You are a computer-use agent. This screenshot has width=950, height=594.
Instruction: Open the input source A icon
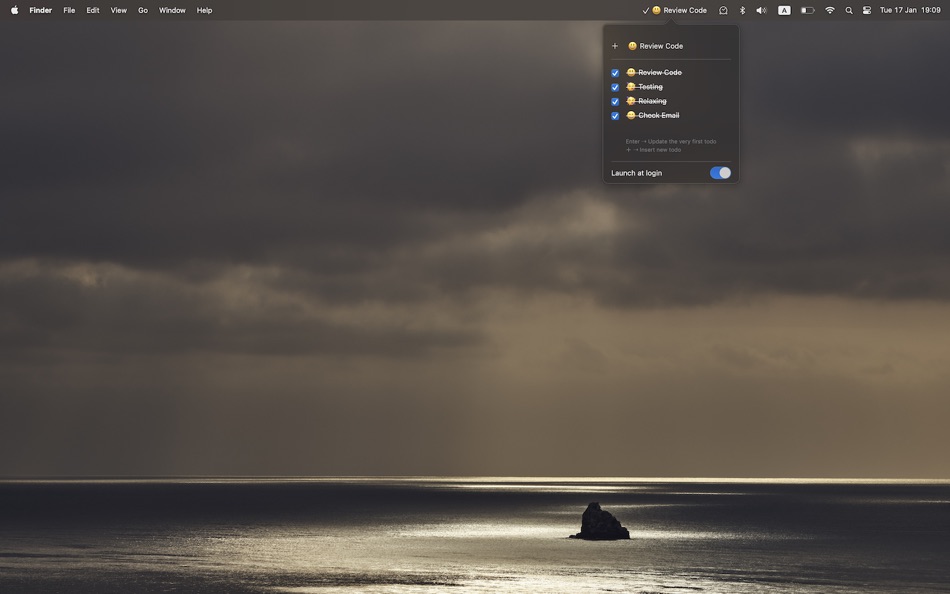point(784,10)
